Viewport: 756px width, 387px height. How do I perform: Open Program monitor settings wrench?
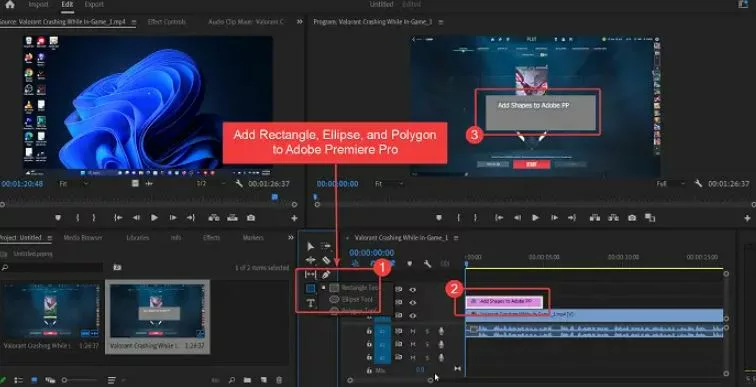pyautogui.click(x=698, y=184)
